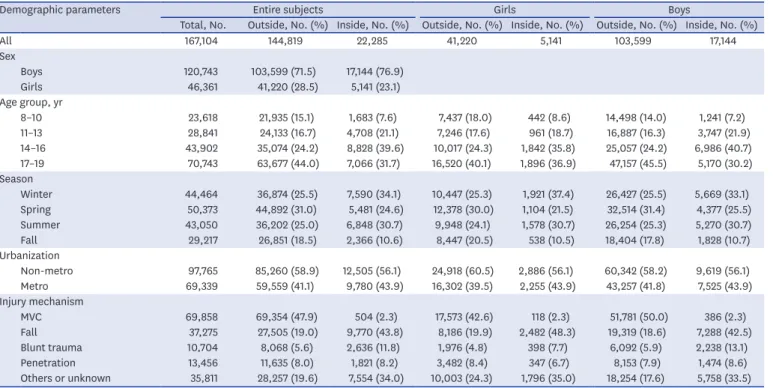This screenshot has height=388, width=773.
Task: Click total value 167,104 in All row
Action: coord(201,41)
